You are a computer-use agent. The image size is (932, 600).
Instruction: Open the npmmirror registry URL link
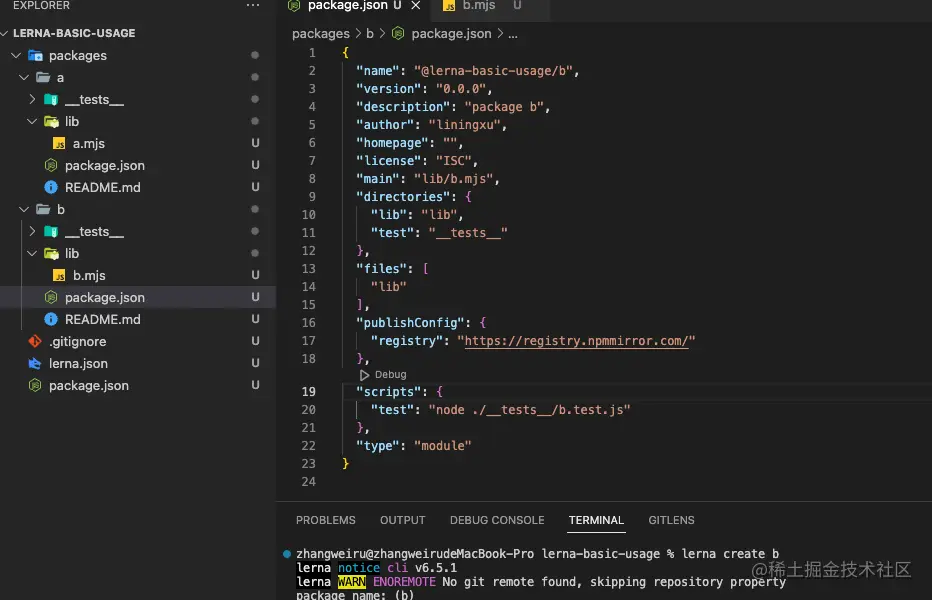tap(576, 341)
